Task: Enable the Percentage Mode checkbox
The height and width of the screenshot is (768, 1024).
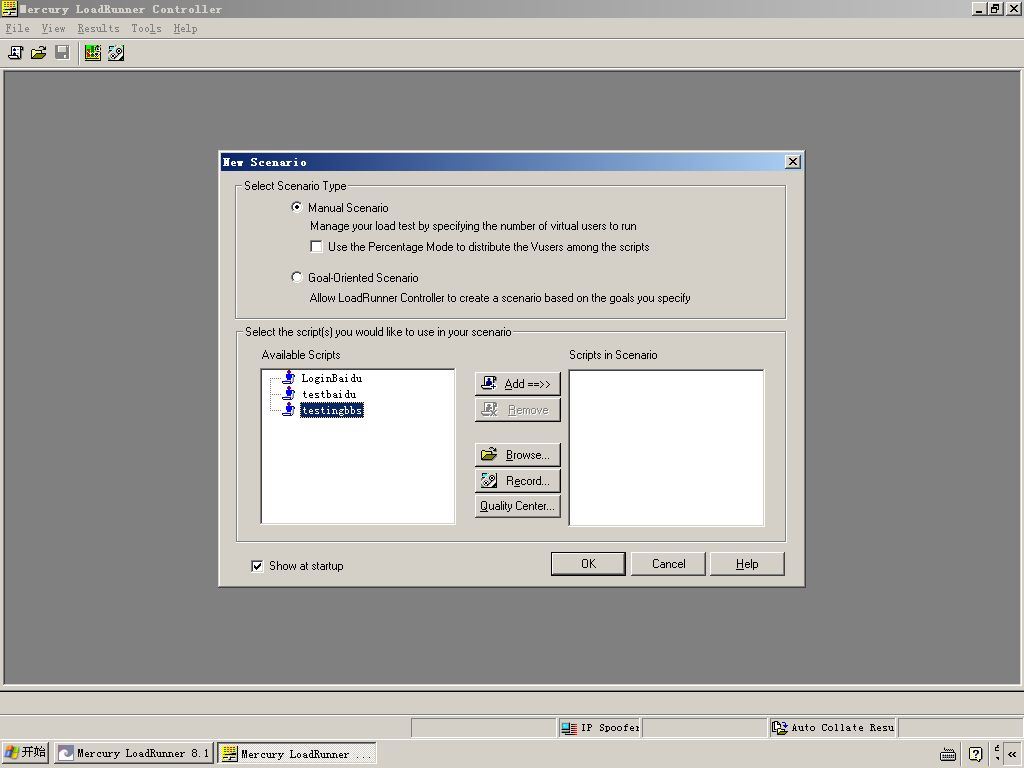Action: click(316, 246)
